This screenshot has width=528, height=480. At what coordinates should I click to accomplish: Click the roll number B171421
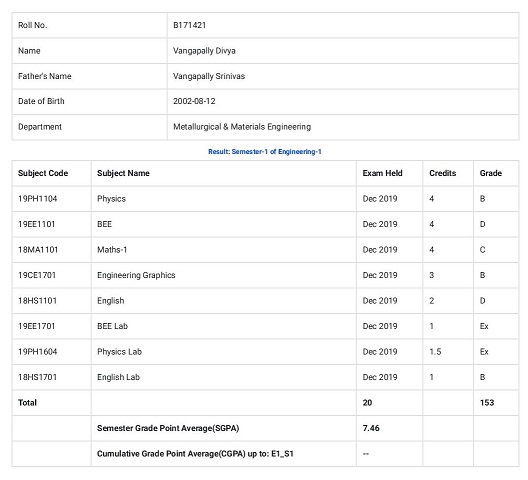(189, 25)
